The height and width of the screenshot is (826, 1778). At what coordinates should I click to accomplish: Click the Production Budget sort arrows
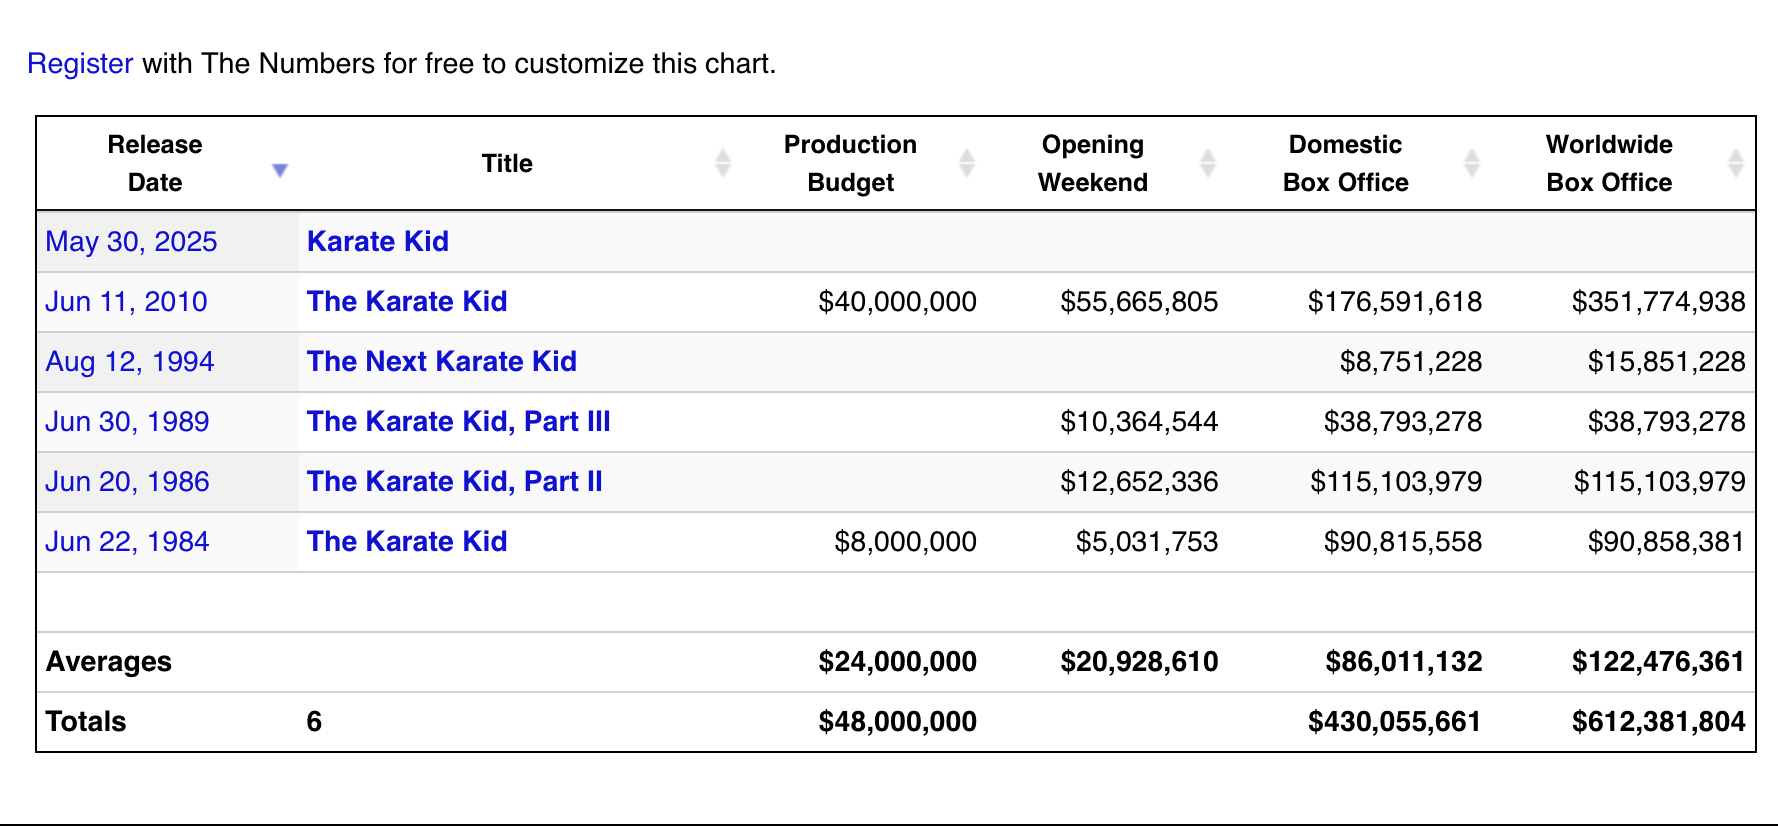(967, 163)
